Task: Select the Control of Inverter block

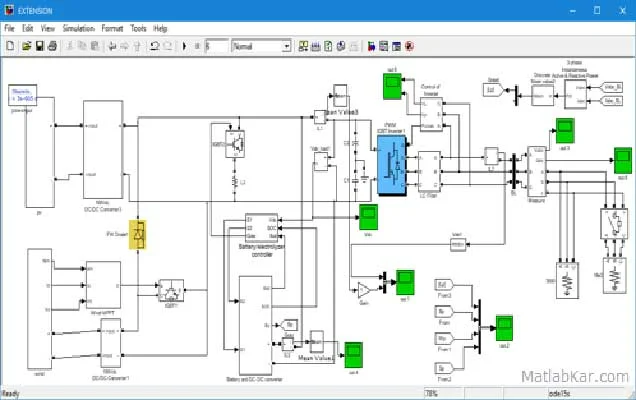Action: pos(431,114)
